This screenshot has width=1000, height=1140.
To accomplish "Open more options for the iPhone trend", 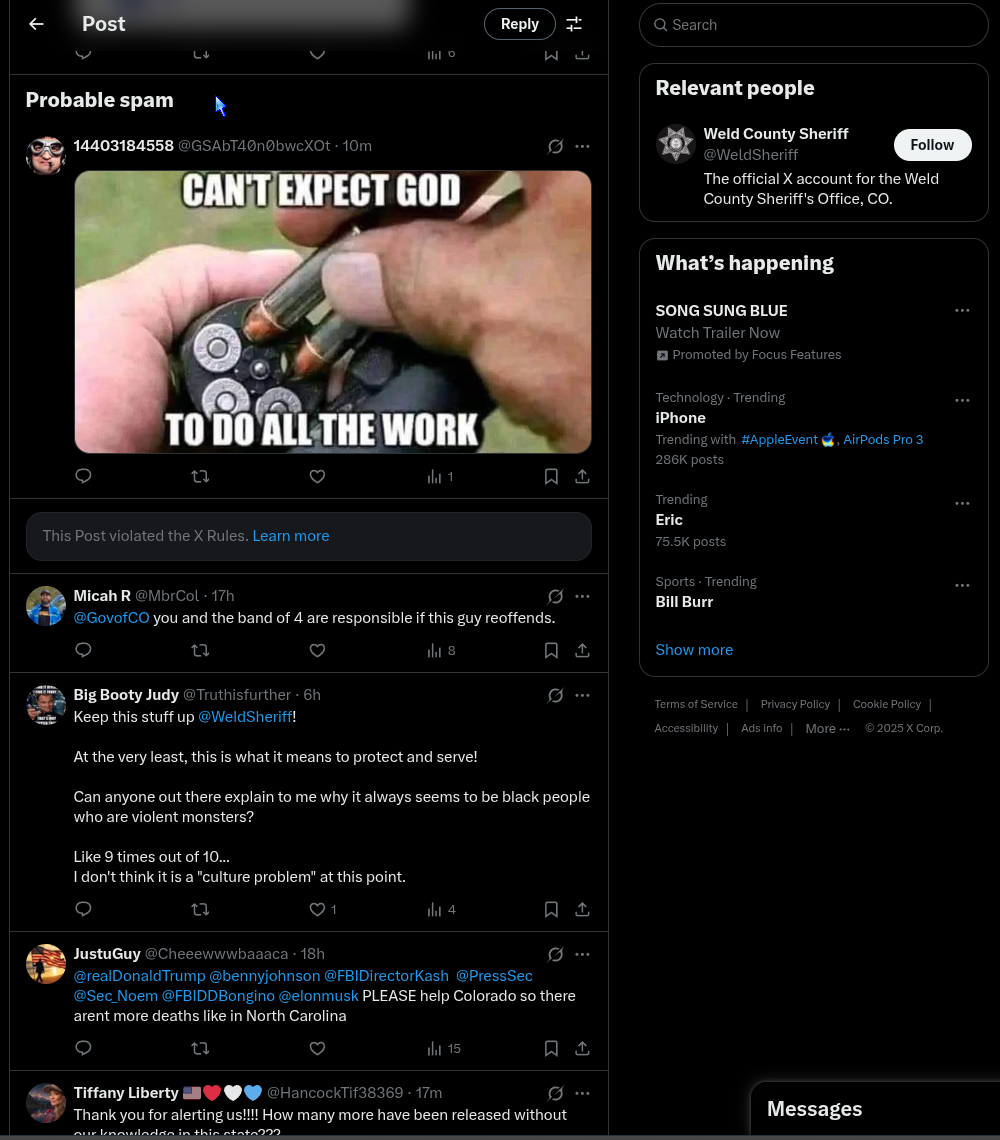I will tap(962, 400).
